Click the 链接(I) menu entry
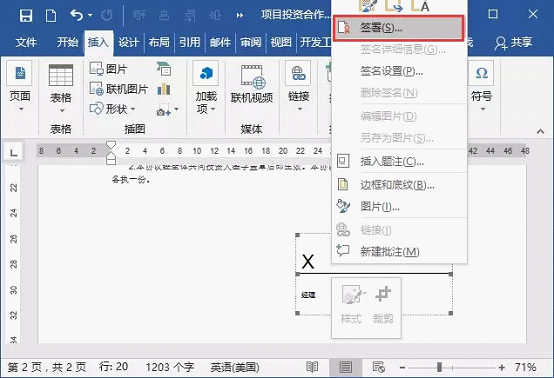Screen dimensions: 554x378 399,230
